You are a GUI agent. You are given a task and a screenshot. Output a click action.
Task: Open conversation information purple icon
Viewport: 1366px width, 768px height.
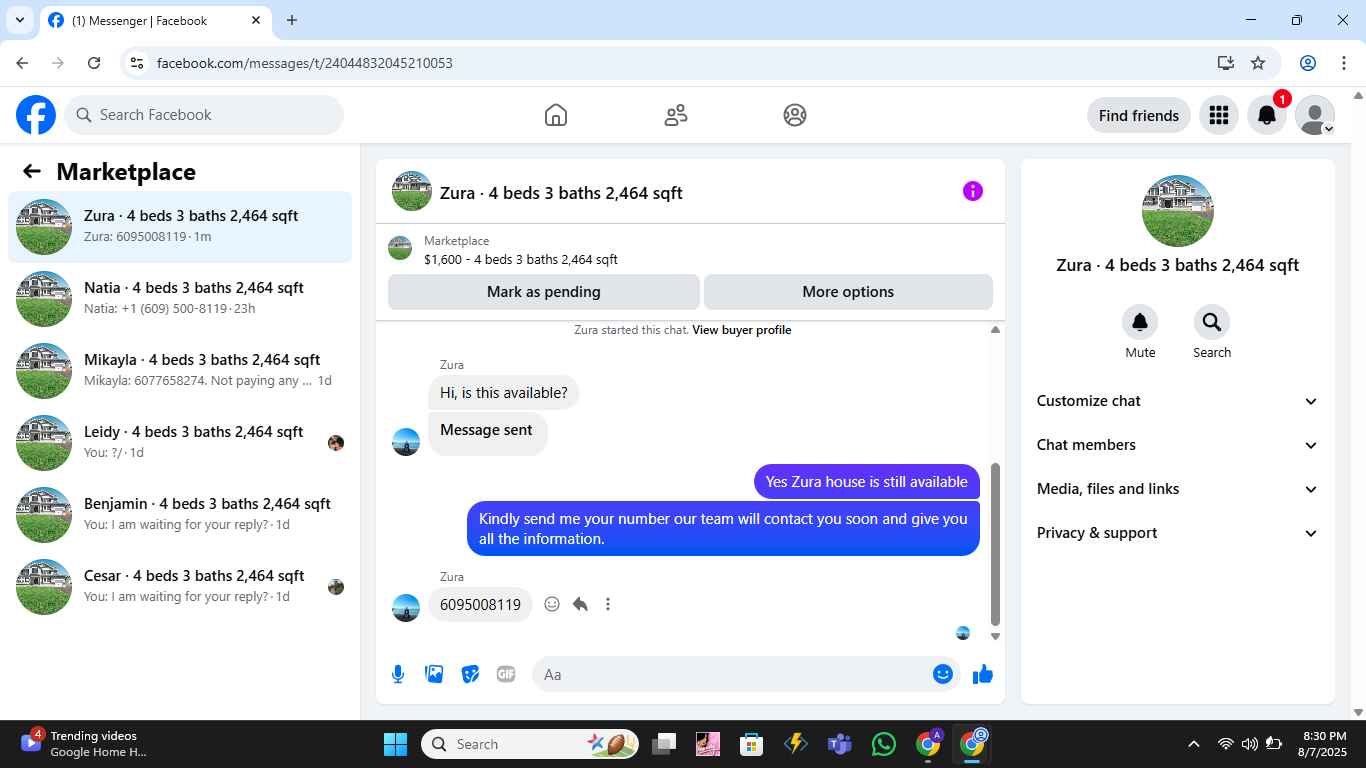pos(973,191)
